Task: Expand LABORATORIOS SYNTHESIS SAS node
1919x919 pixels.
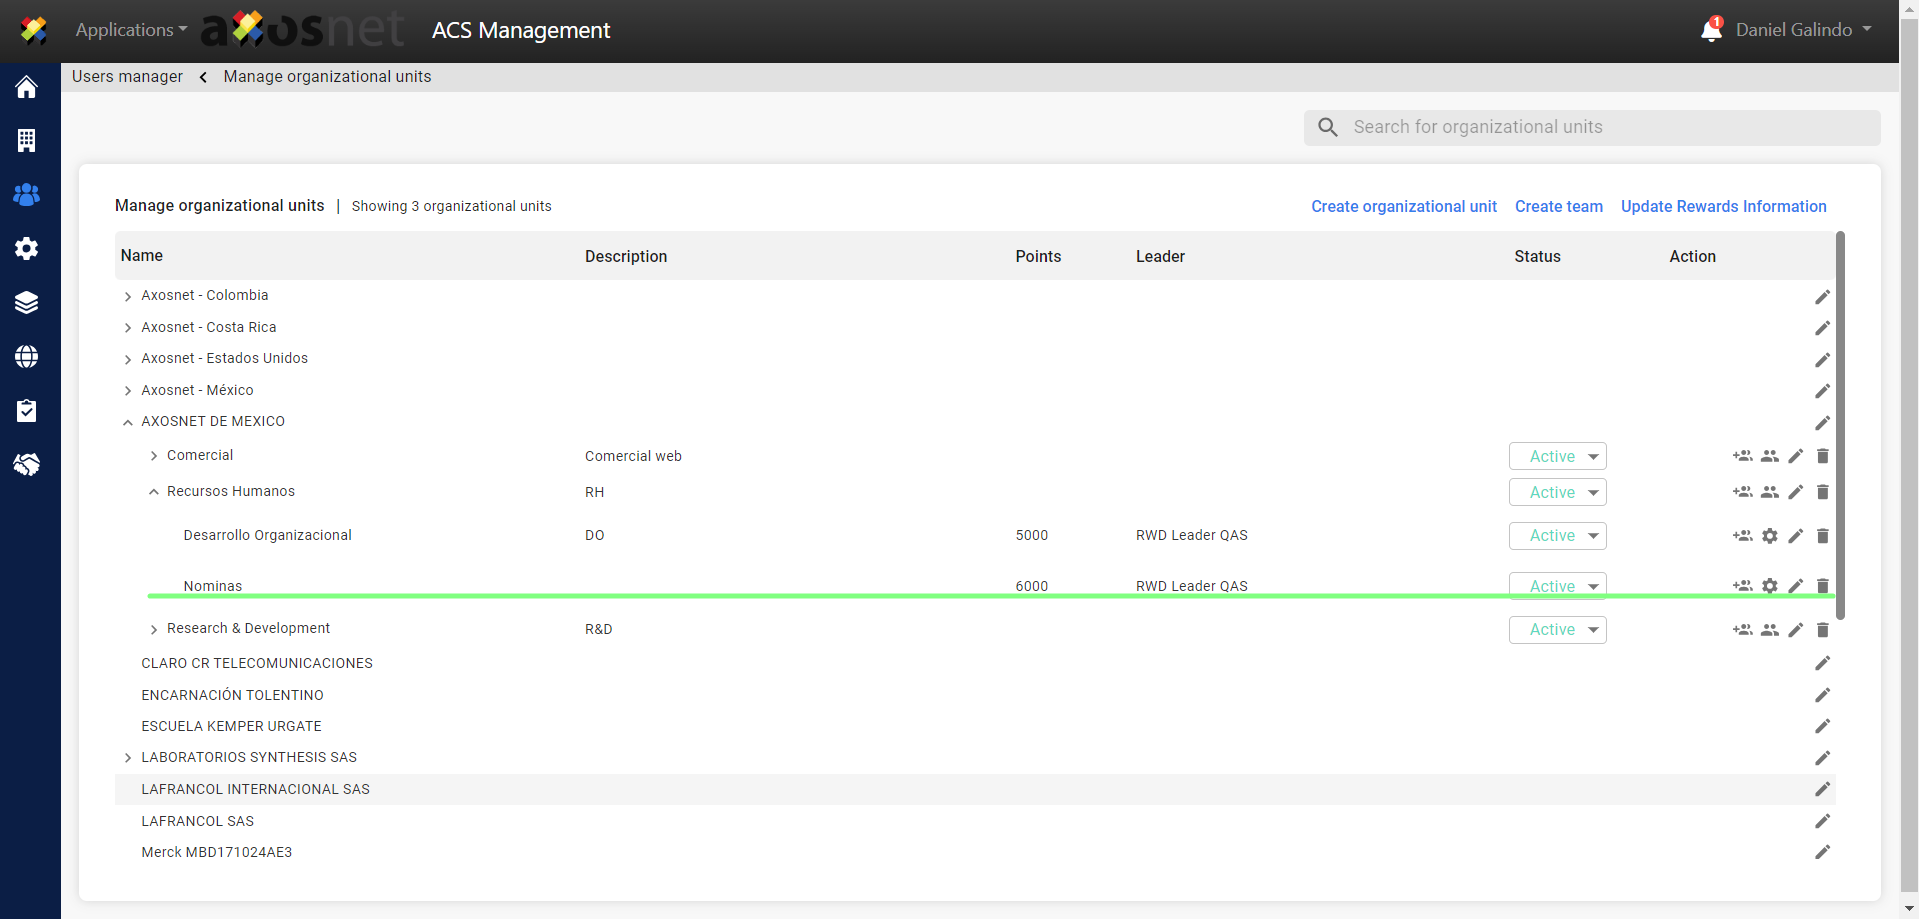Action: click(128, 758)
